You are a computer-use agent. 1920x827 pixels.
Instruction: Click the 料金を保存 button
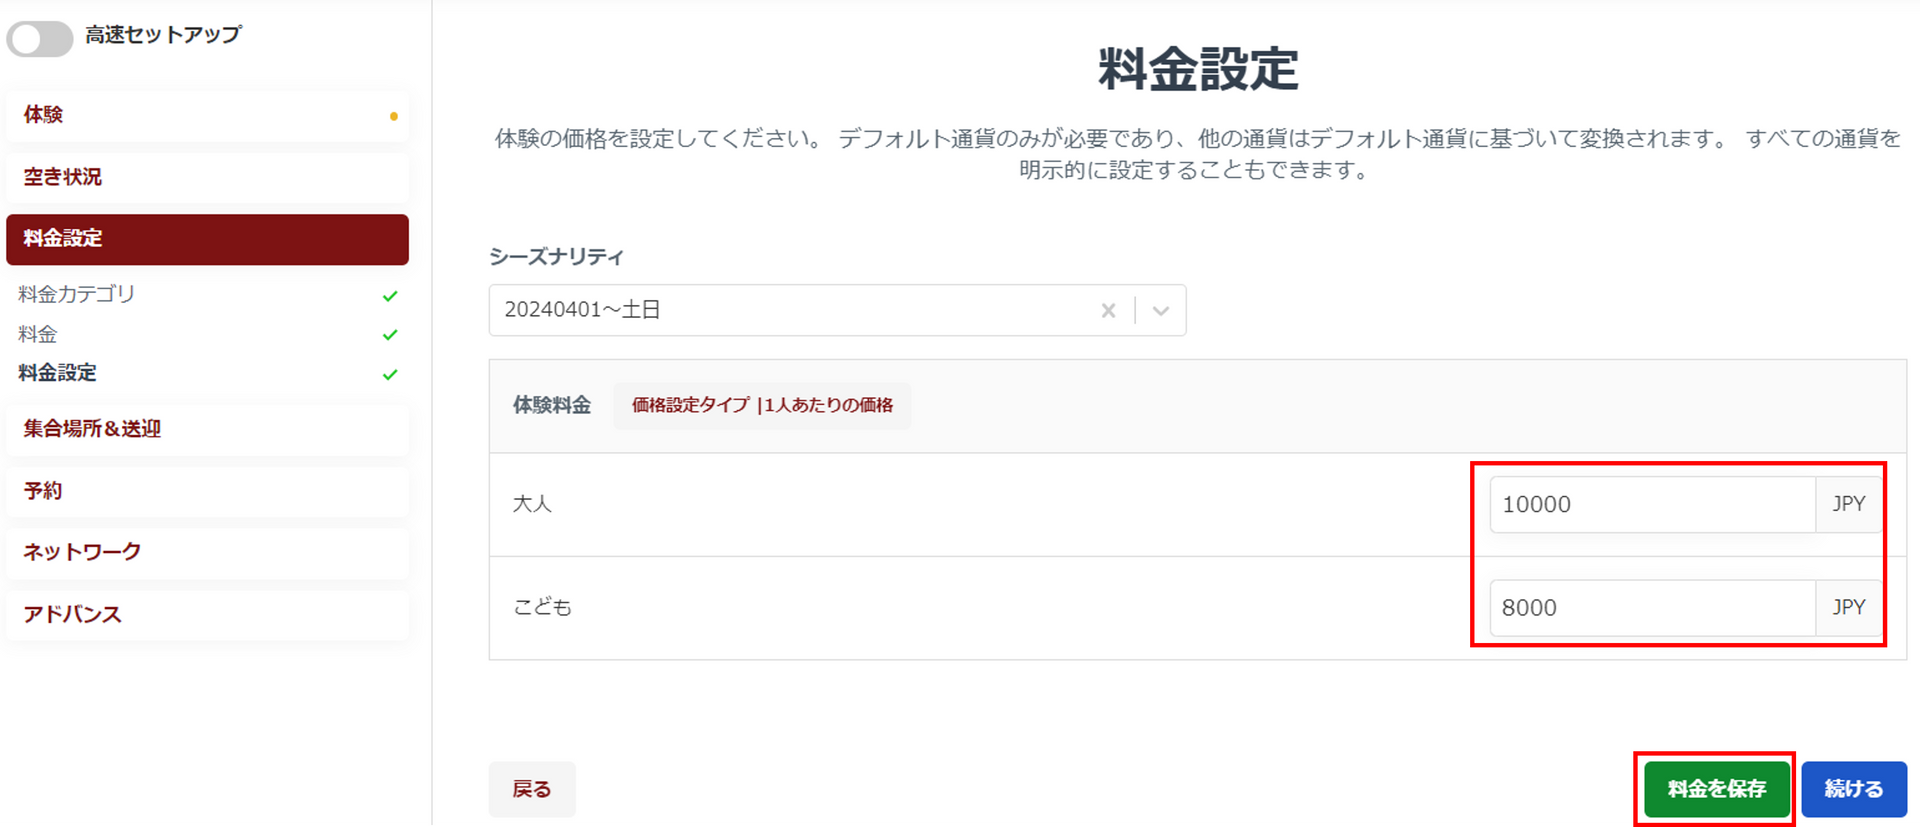coord(1716,789)
